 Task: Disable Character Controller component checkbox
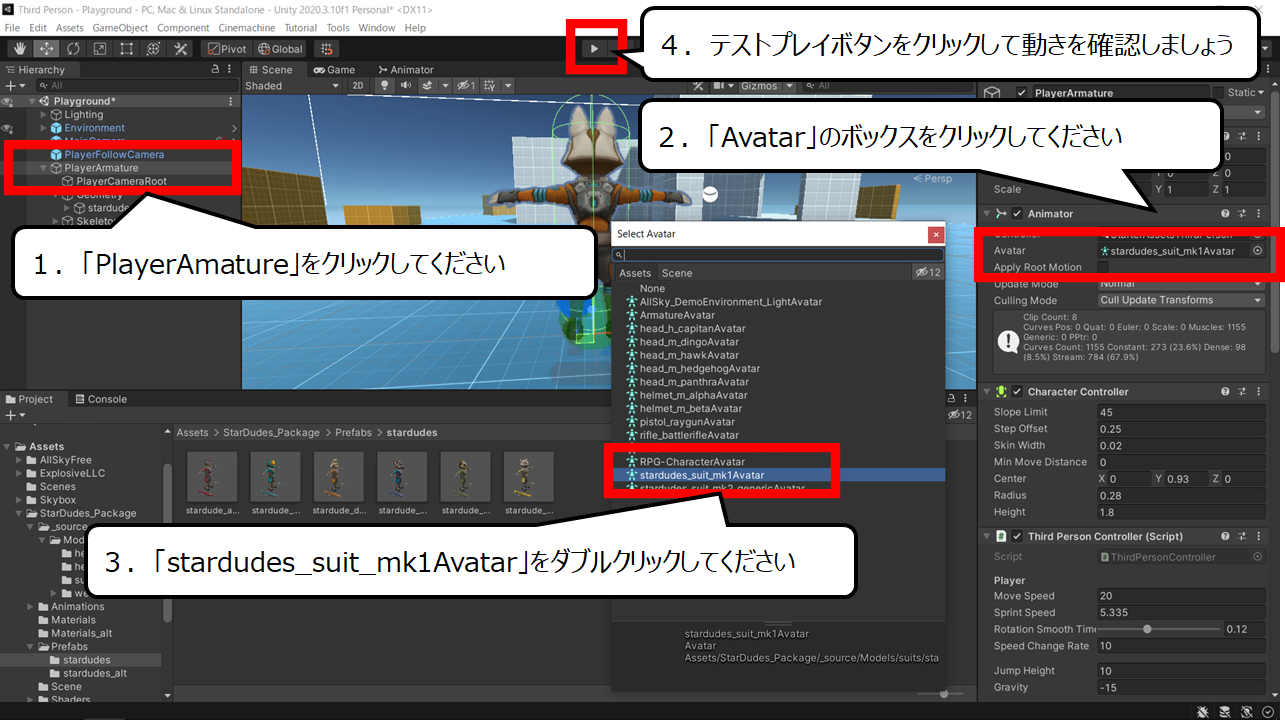[x=1017, y=392]
